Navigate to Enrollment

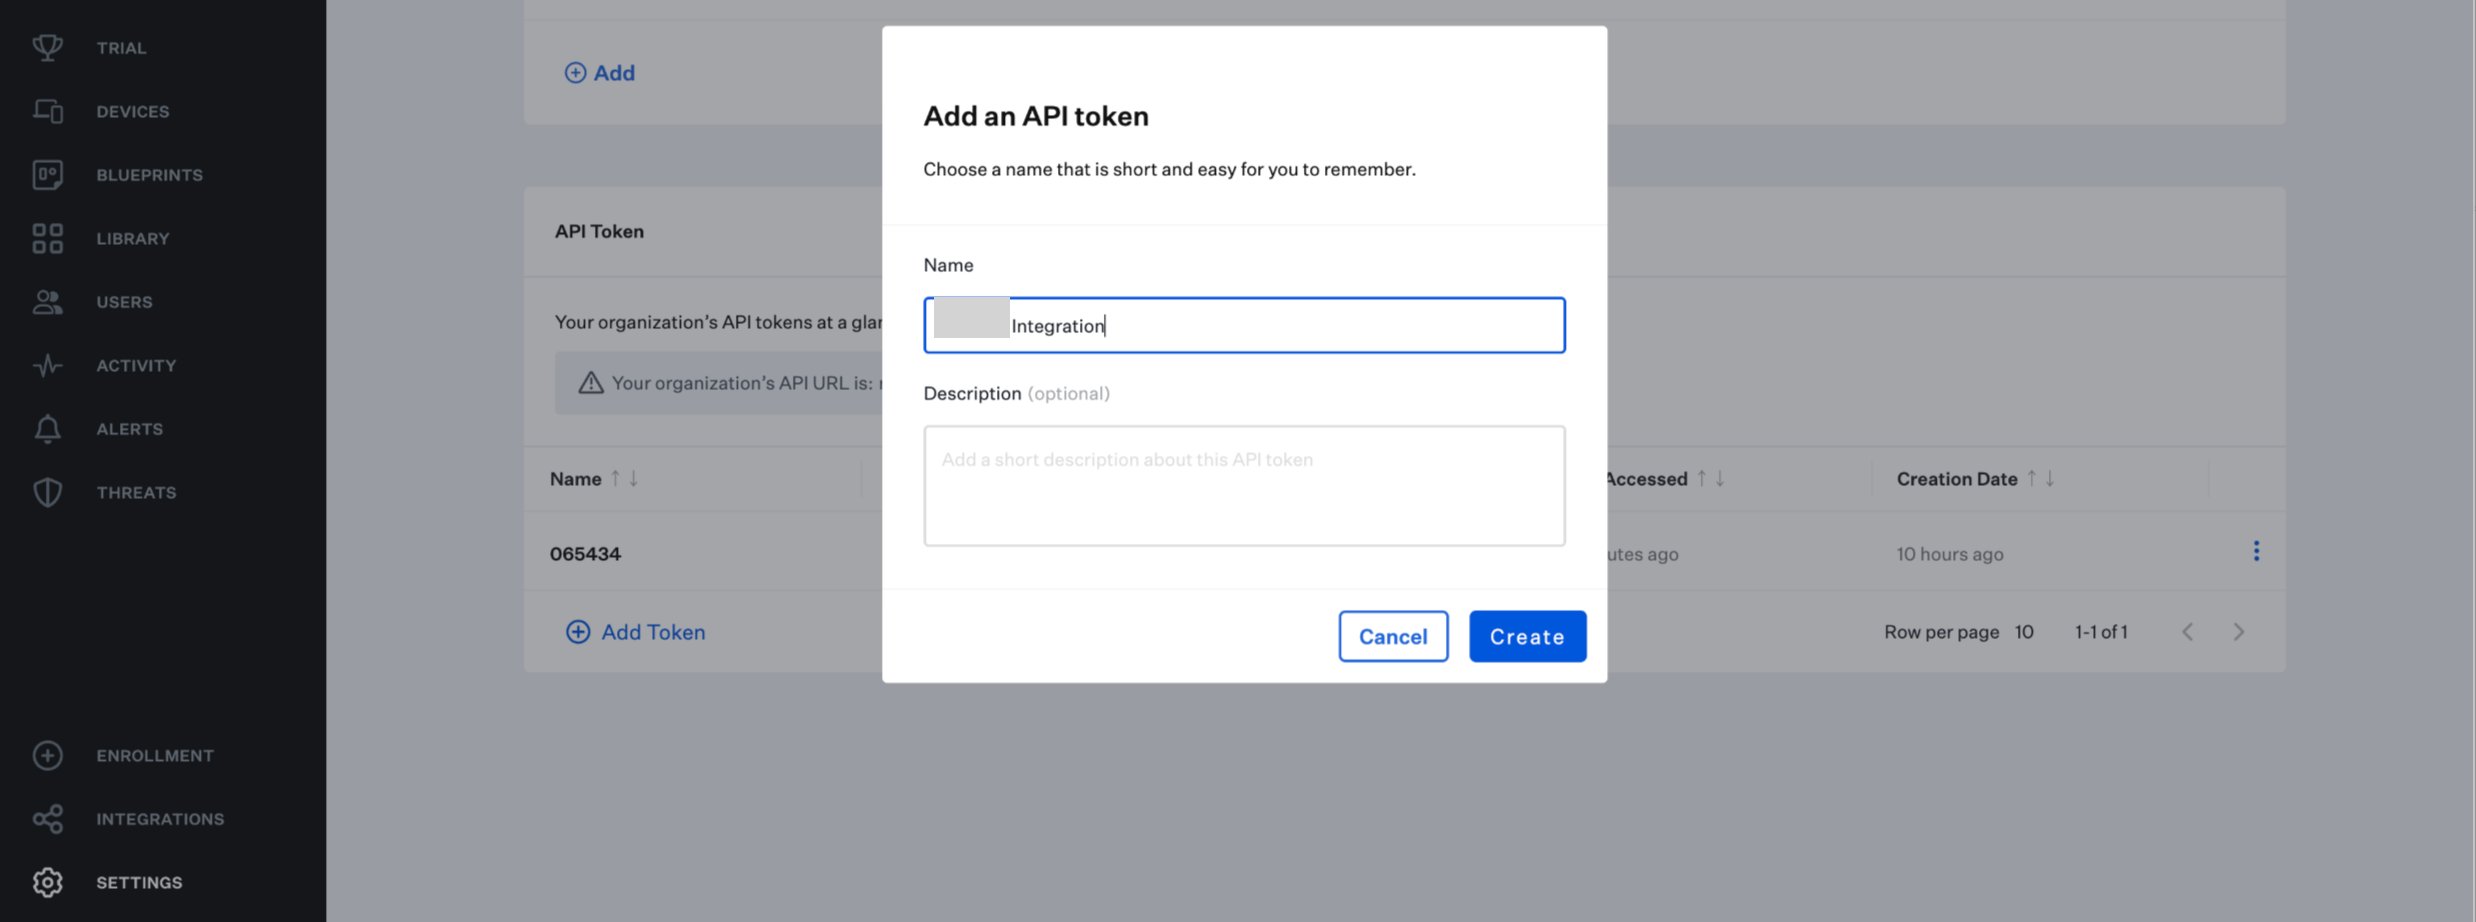[155, 755]
